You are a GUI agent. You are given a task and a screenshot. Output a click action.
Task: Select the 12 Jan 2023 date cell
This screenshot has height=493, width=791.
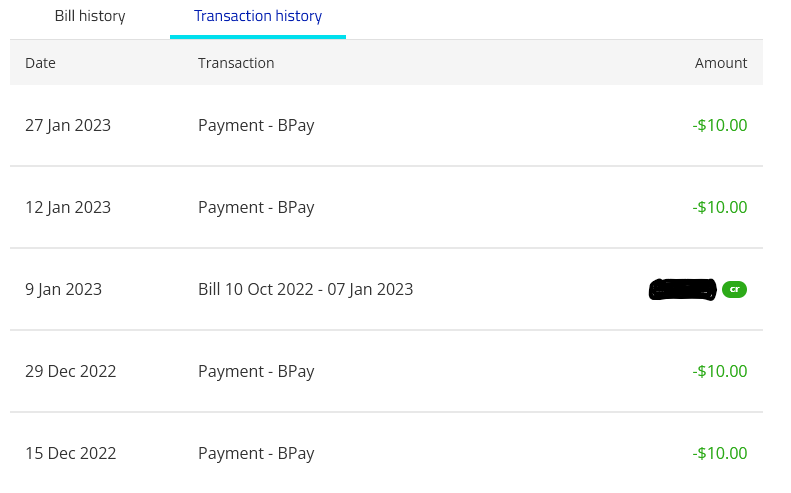[x=68, y=207]
